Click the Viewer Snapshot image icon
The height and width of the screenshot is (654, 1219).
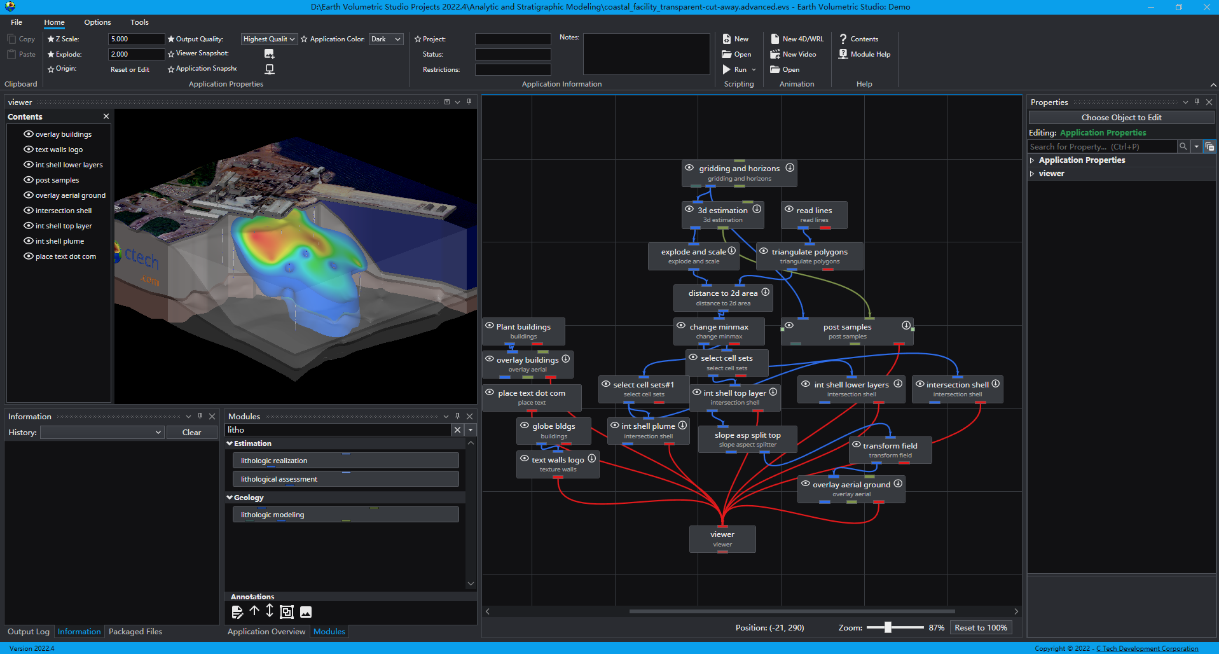pos(269,54)
